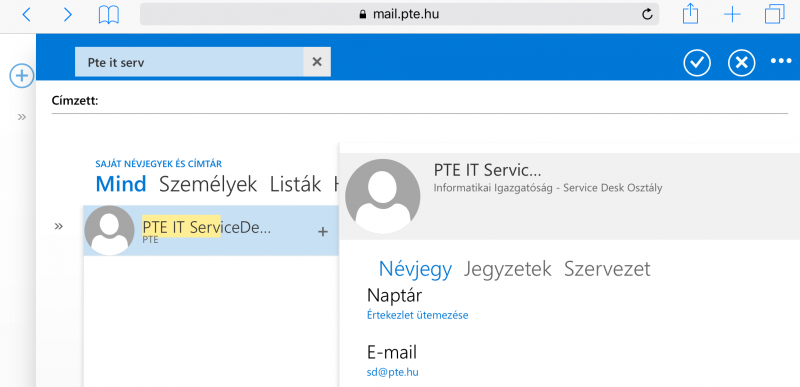Switch to the Személyek tab

pos(208,185)
